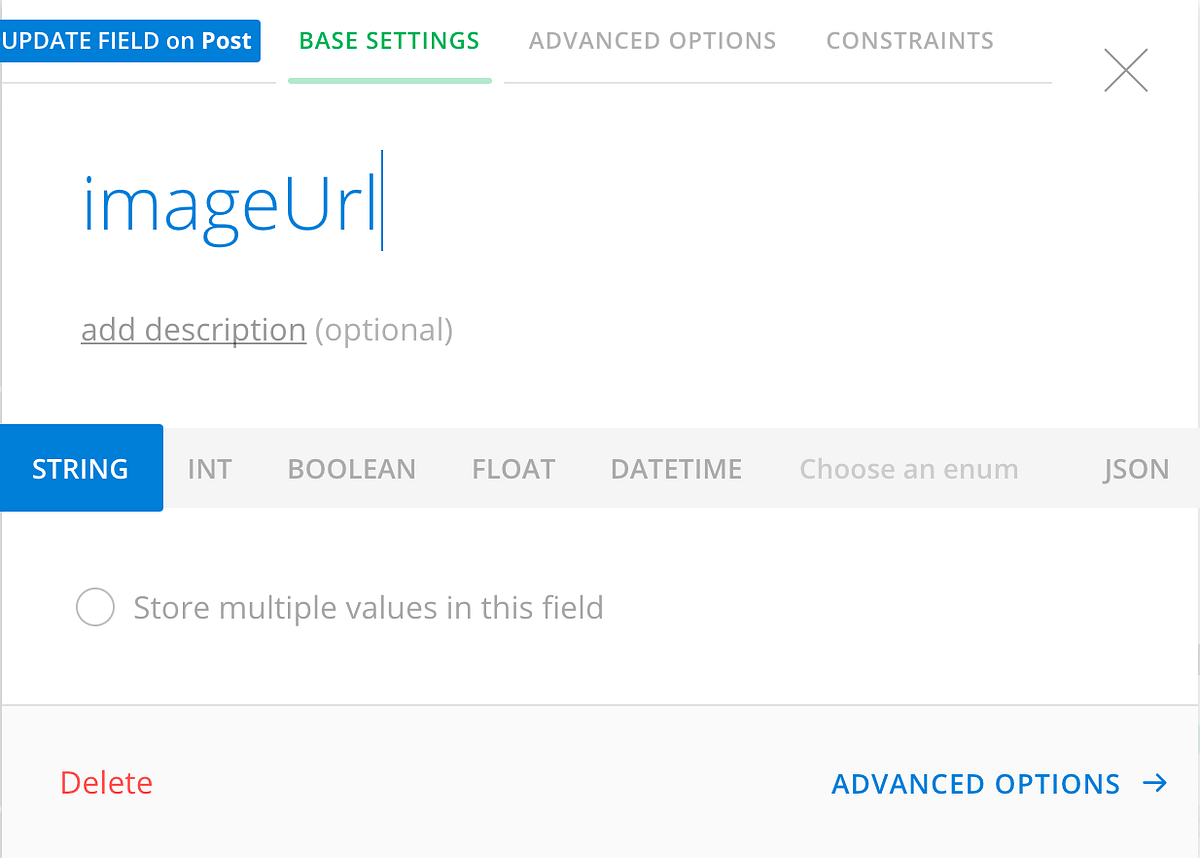Screen dimensions: 1200x858
Task: Choose the INT field type
Action: coord(210,469)
